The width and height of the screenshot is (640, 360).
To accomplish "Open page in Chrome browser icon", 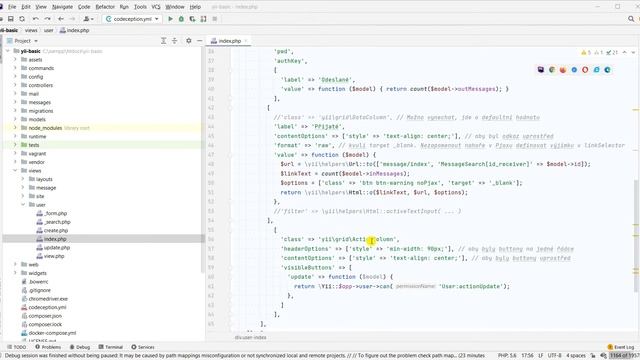I will pos(552,70).
